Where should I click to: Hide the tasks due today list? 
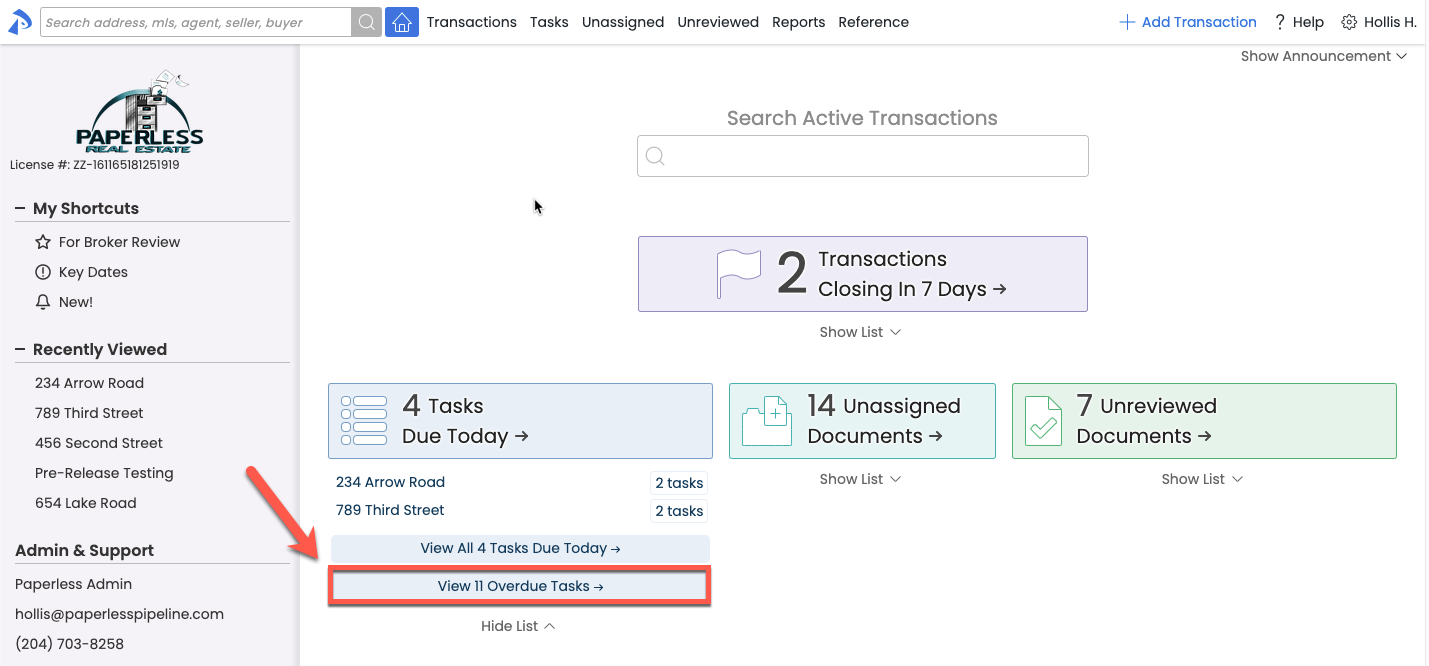[518, 626]
